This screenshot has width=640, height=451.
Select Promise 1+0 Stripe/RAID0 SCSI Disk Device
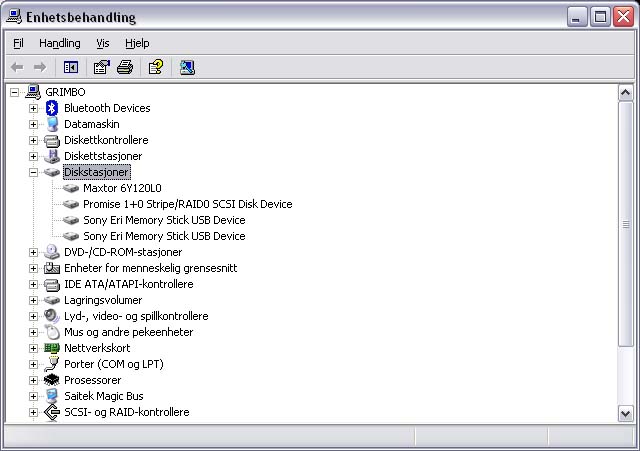(x=187, y=204)
